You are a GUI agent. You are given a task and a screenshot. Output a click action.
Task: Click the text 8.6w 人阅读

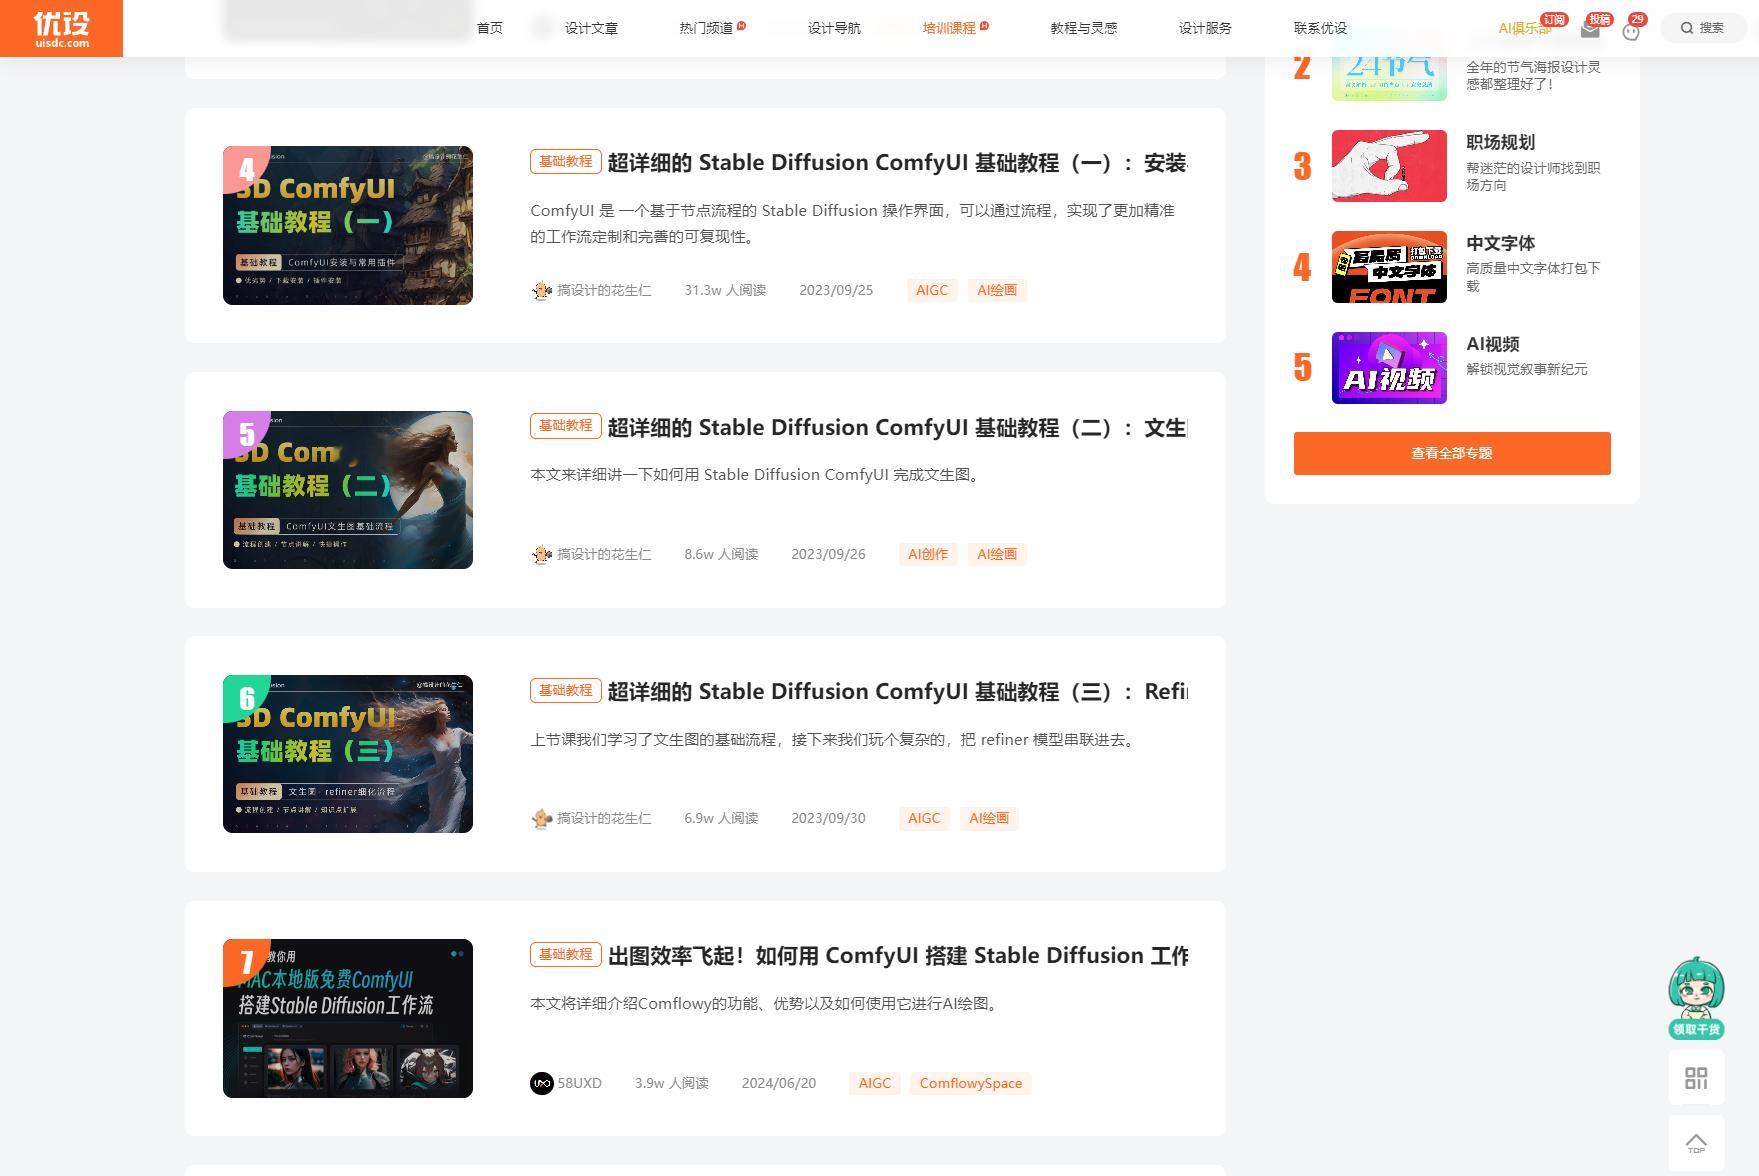721,554
